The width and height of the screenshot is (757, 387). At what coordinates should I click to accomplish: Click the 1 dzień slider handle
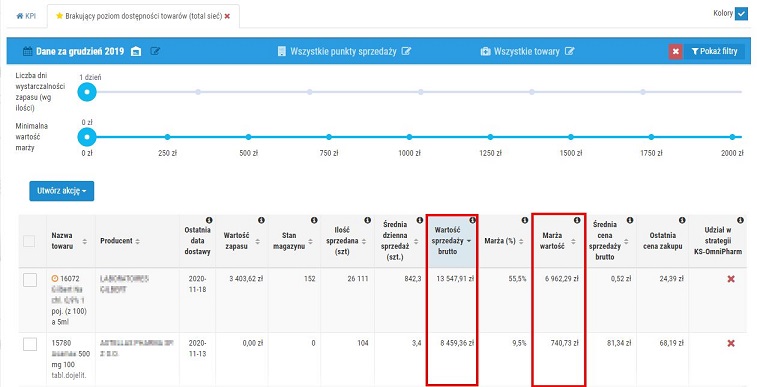(x=87, y=92)
